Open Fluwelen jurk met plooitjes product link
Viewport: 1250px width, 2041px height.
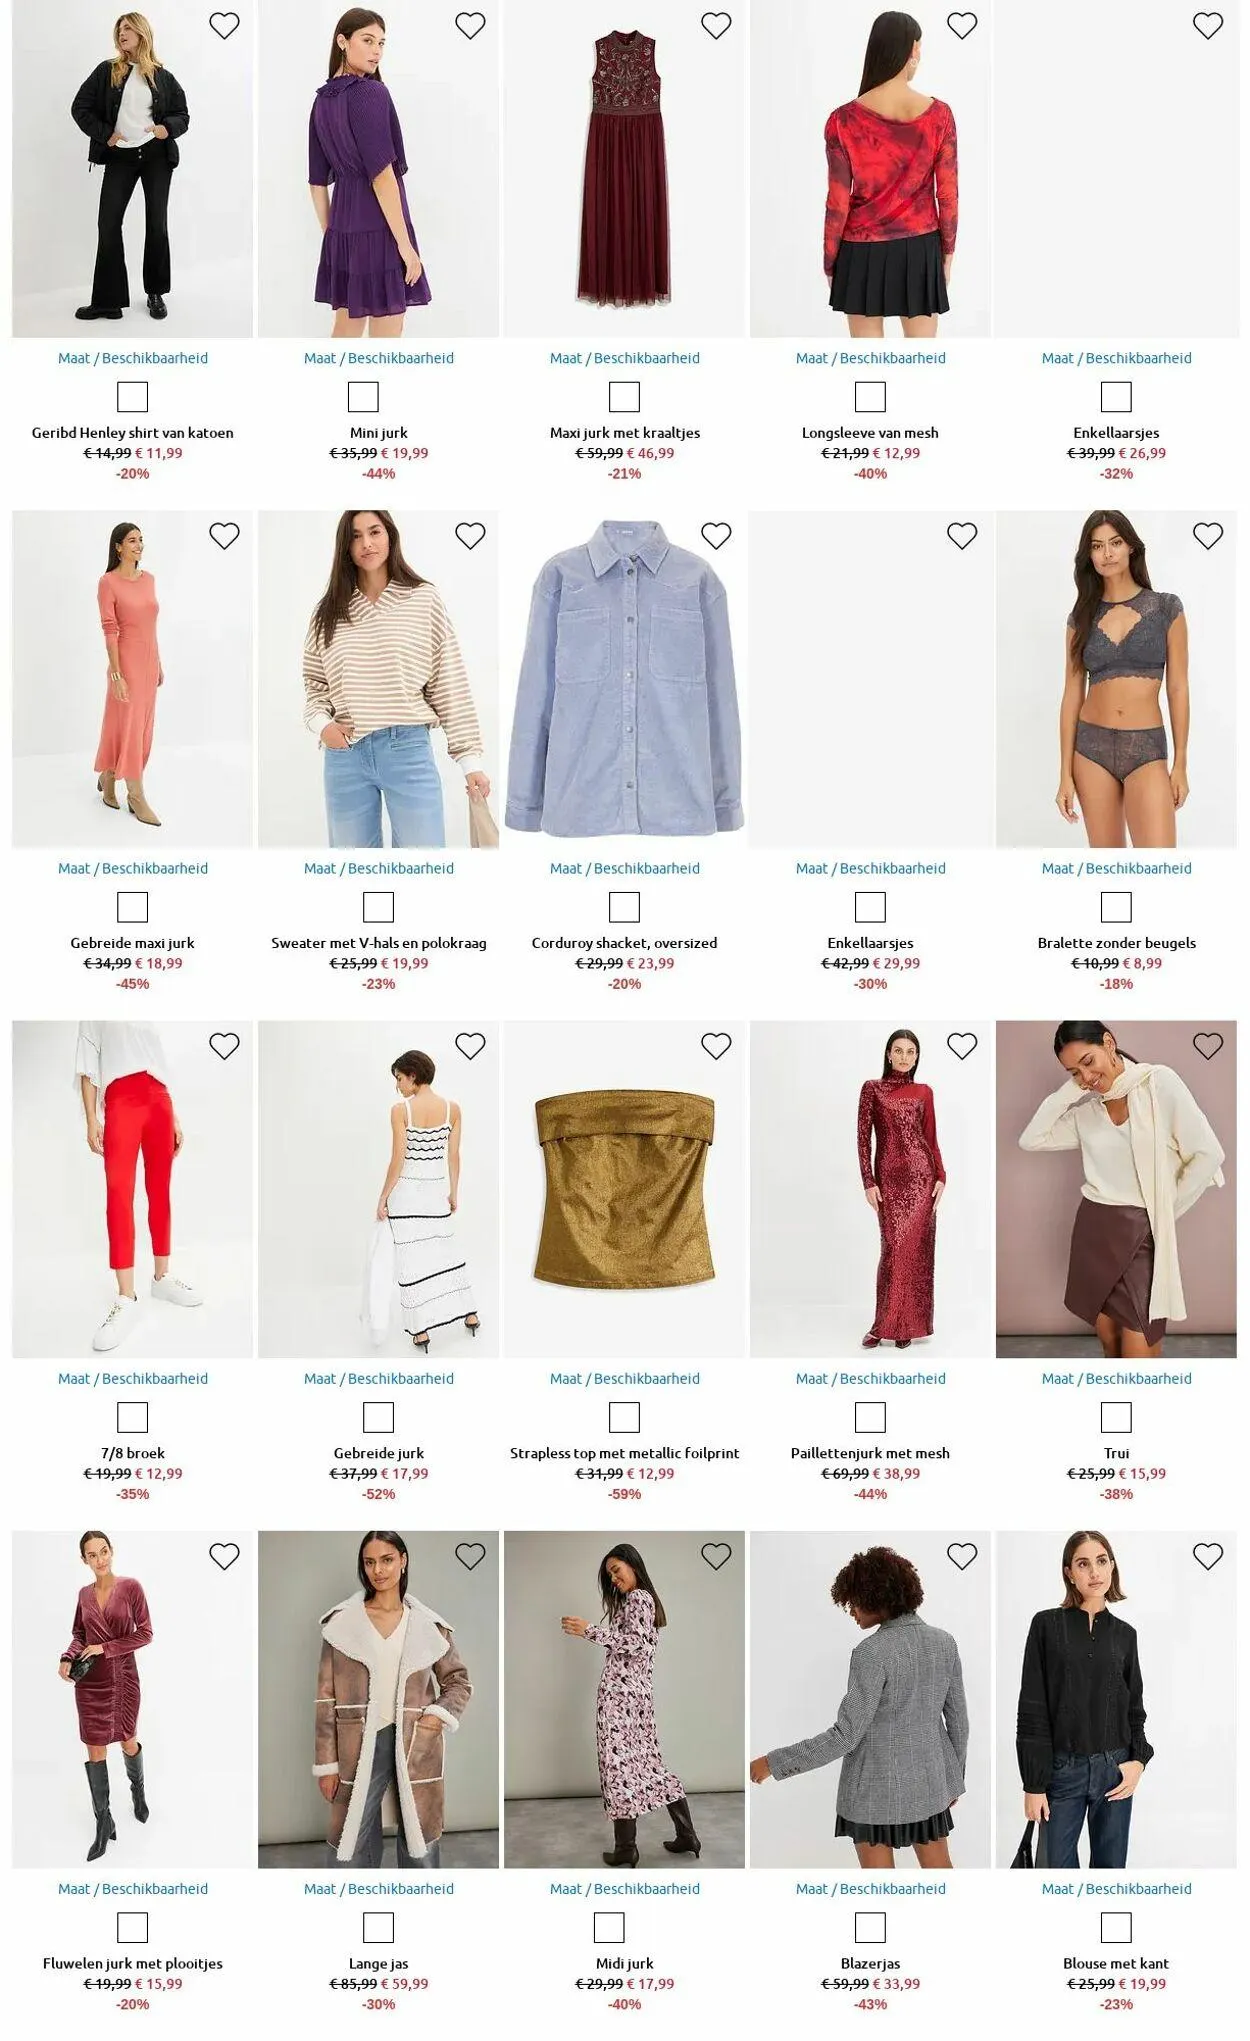(133, 1963)
